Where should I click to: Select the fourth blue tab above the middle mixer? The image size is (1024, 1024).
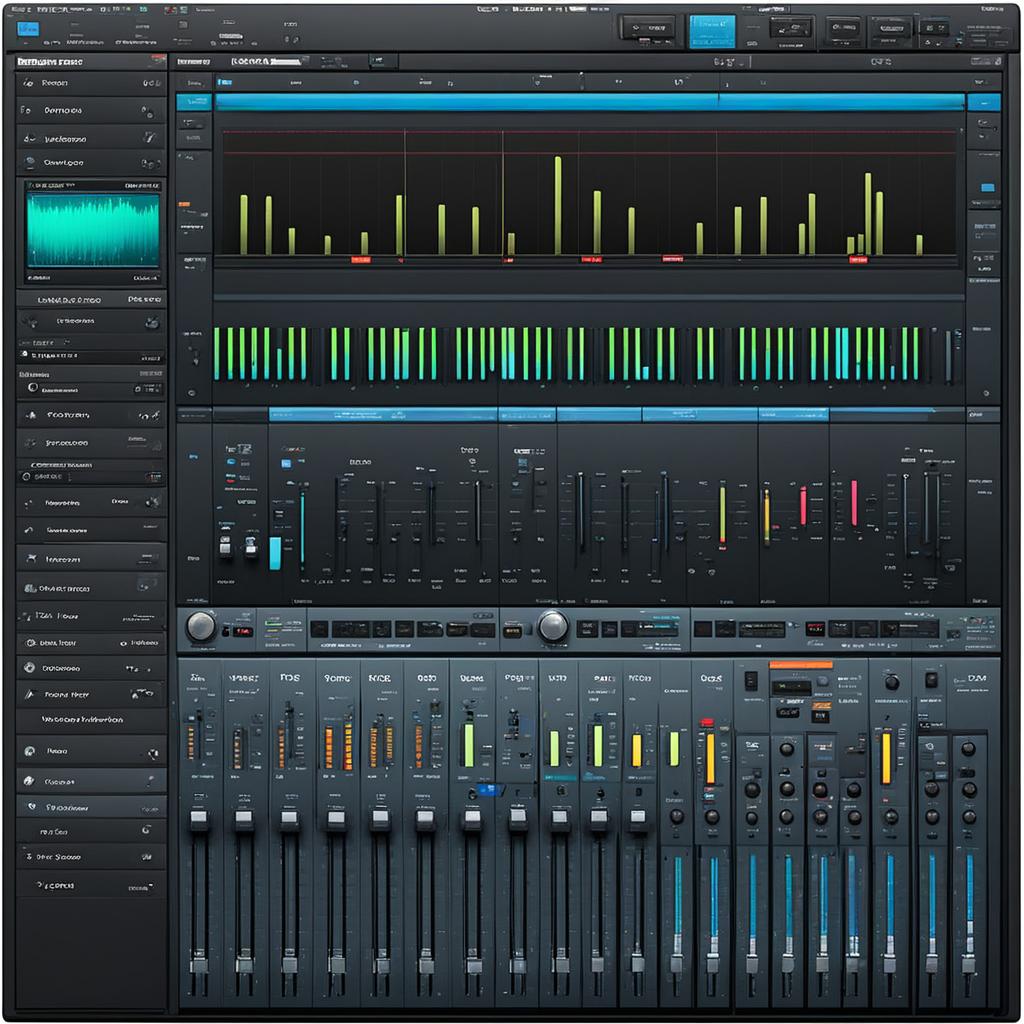699,415
